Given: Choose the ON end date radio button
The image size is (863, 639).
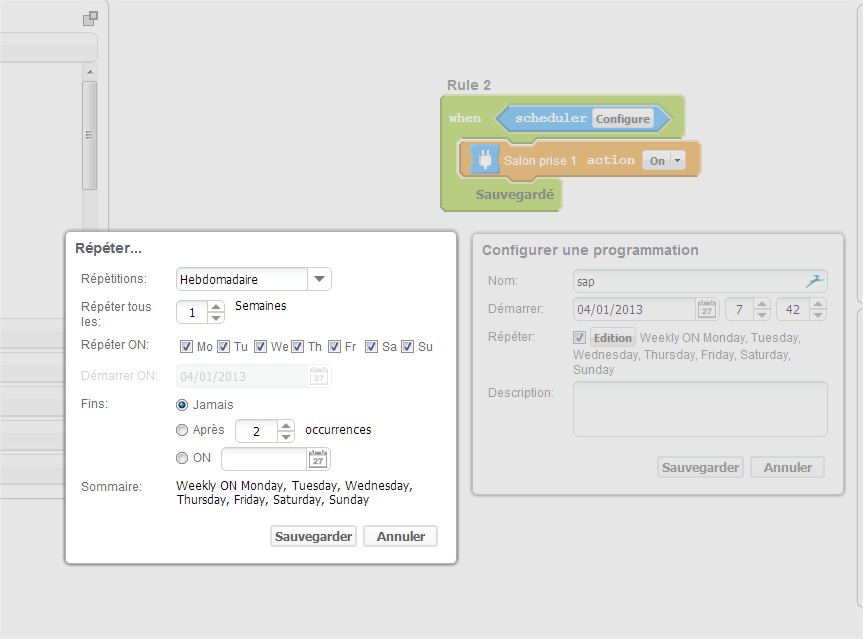Looking at the screenshot, I should point(182,459).
